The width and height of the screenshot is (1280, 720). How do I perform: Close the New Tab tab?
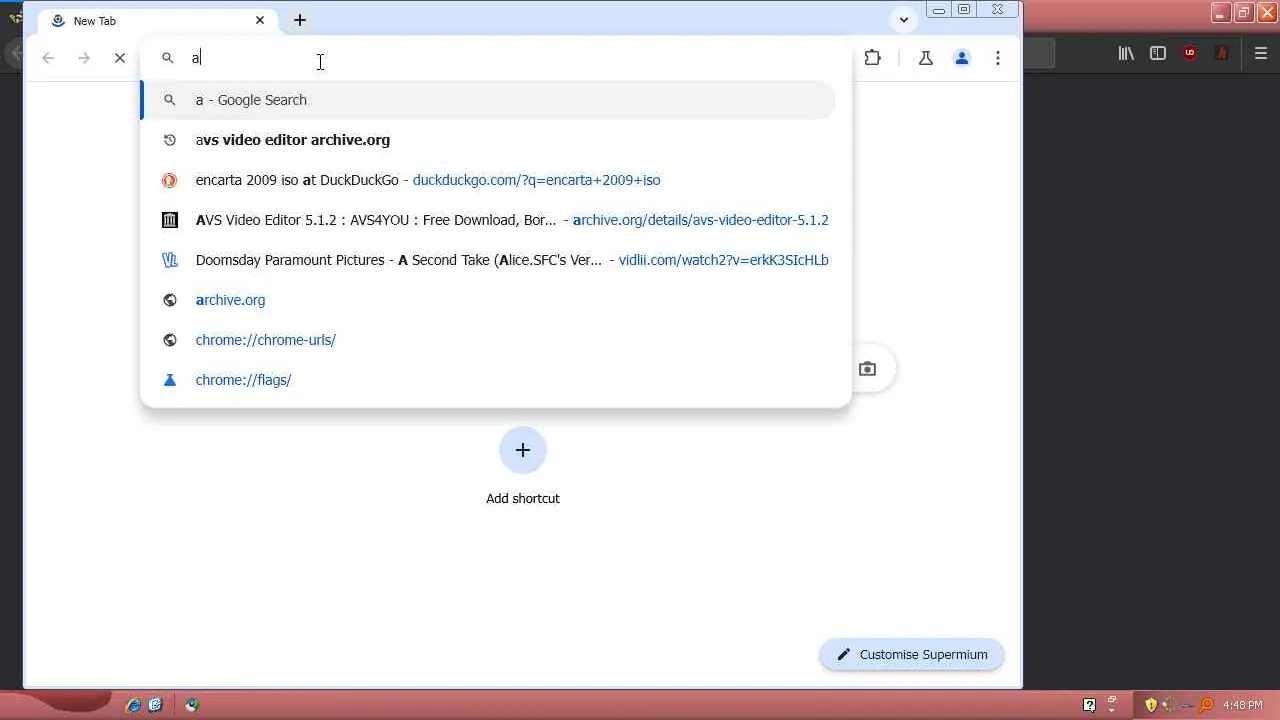click(260, 20)
